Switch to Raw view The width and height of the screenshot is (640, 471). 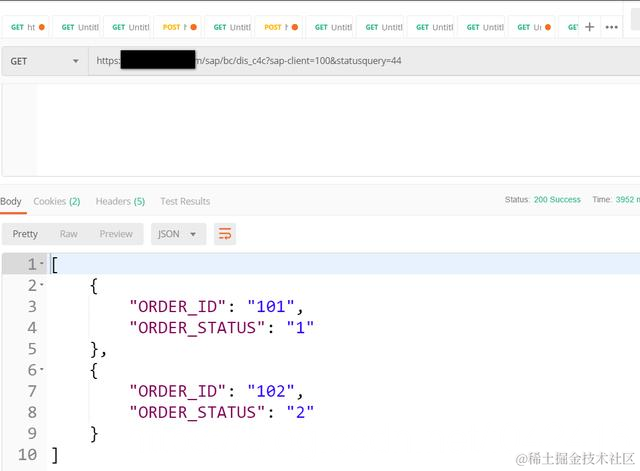click(x=69, y=234)
